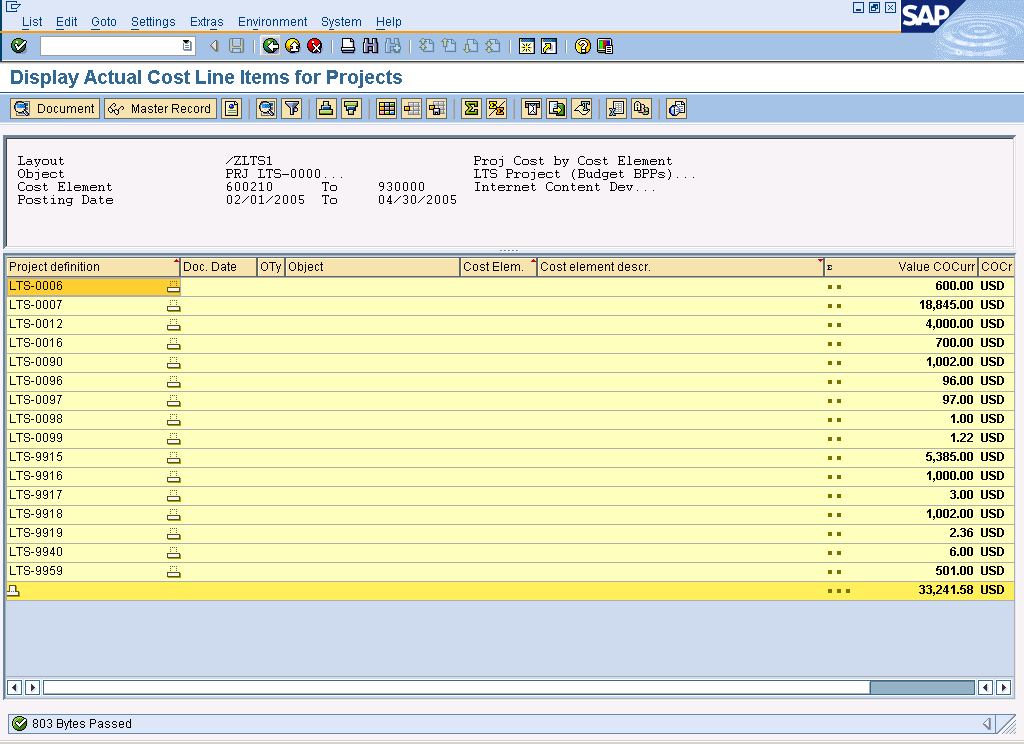Select the Object column header
Viewport: 1024px width, 744px height.
click(373, 267)
